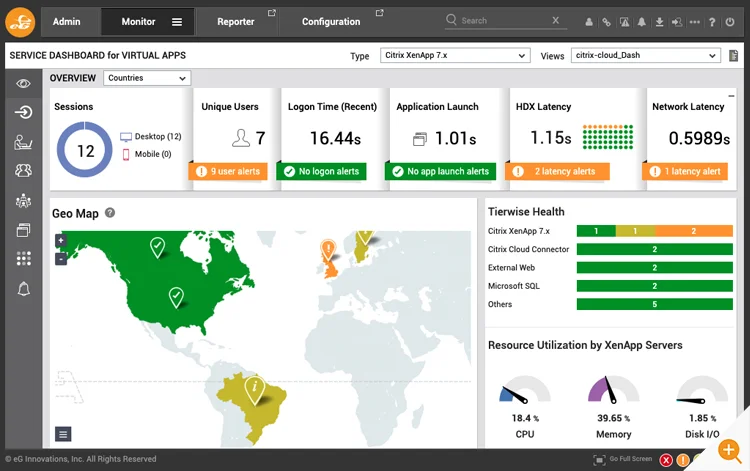Screen dimensions: 750x471
Task: Click the eG Innovations logo
Action: coord(20,22)
